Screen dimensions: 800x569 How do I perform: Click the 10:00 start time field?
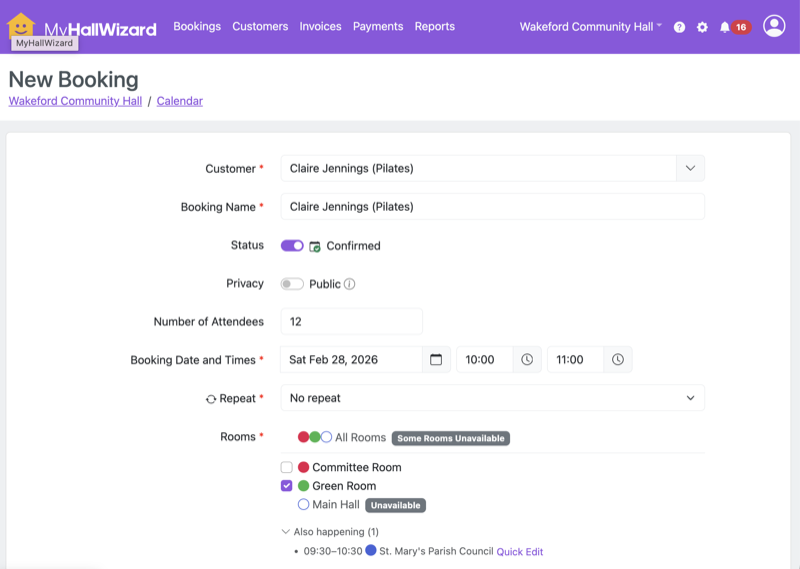pos(485,359)
